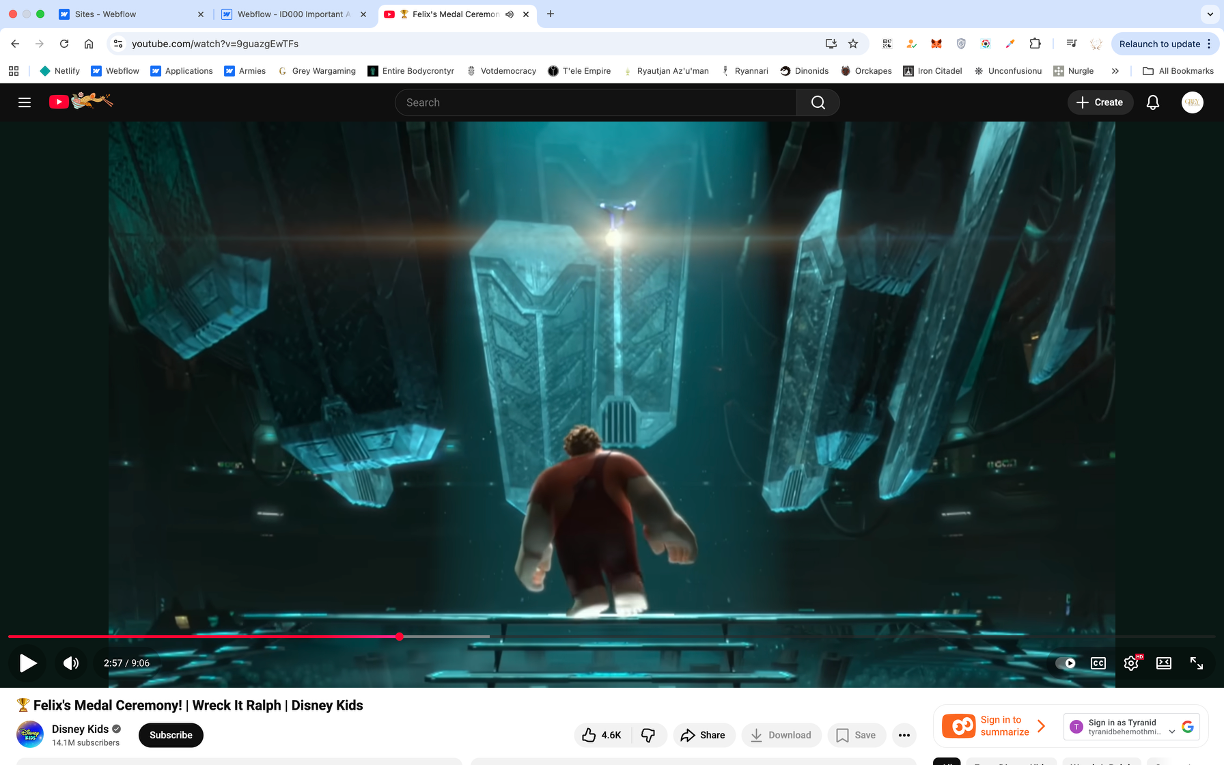
Task: Bookmark this page with the star
Action: (853, 44)
